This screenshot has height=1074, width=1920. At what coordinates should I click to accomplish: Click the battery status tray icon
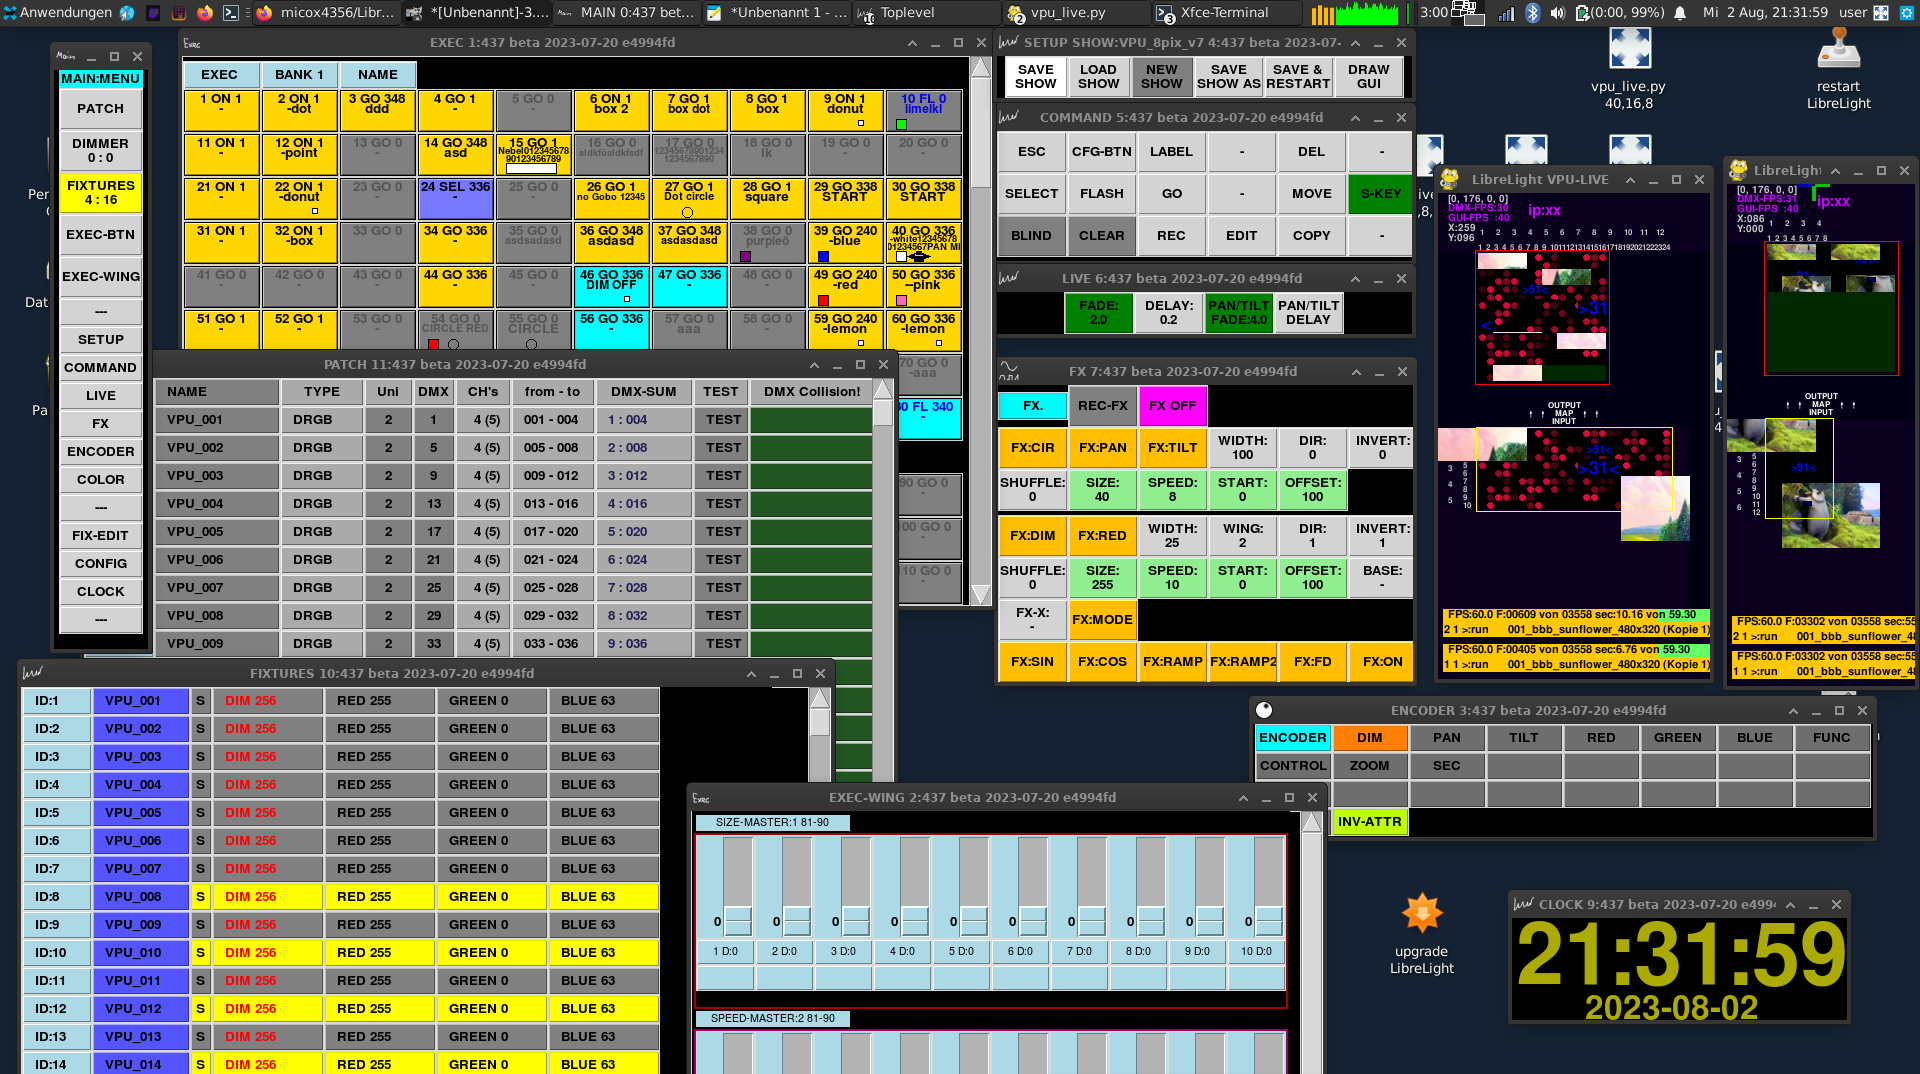(1582, 13)
